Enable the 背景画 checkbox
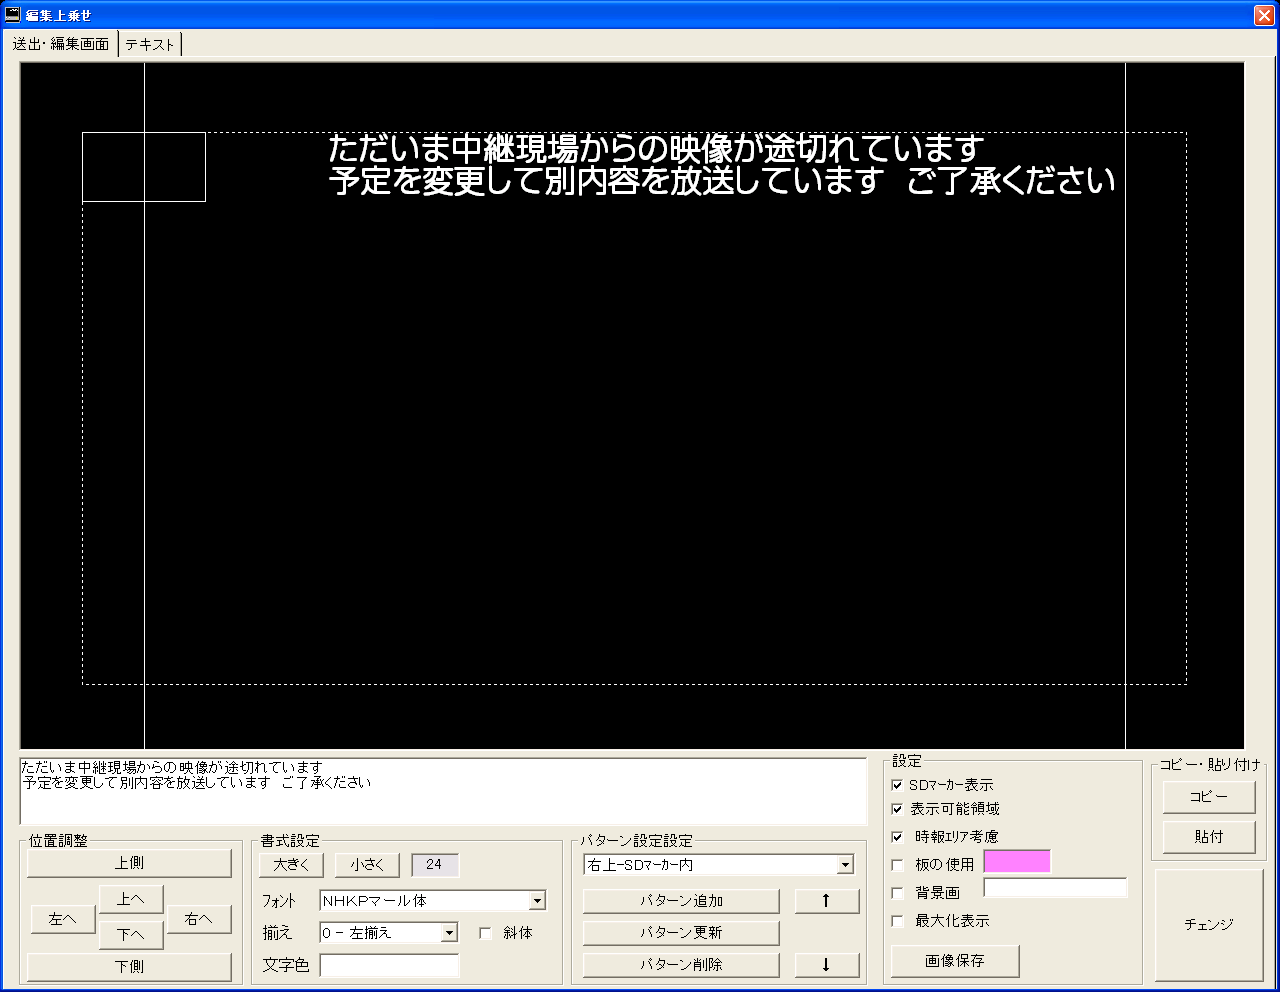This screenshot has width=1280, height=992. click(897, 893)
